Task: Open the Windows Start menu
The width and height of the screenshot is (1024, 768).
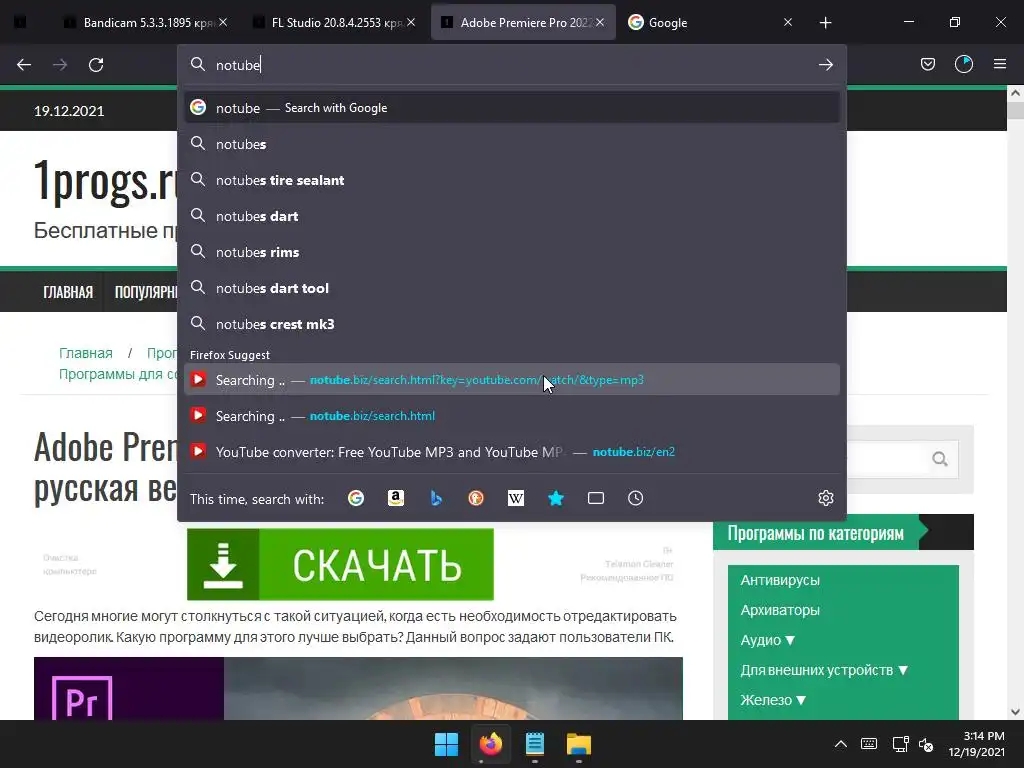Action: click(447, 744)
